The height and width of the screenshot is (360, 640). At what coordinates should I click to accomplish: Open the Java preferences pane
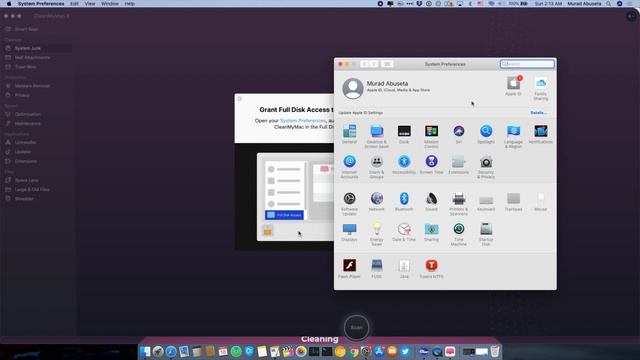(x=404, y=269)
